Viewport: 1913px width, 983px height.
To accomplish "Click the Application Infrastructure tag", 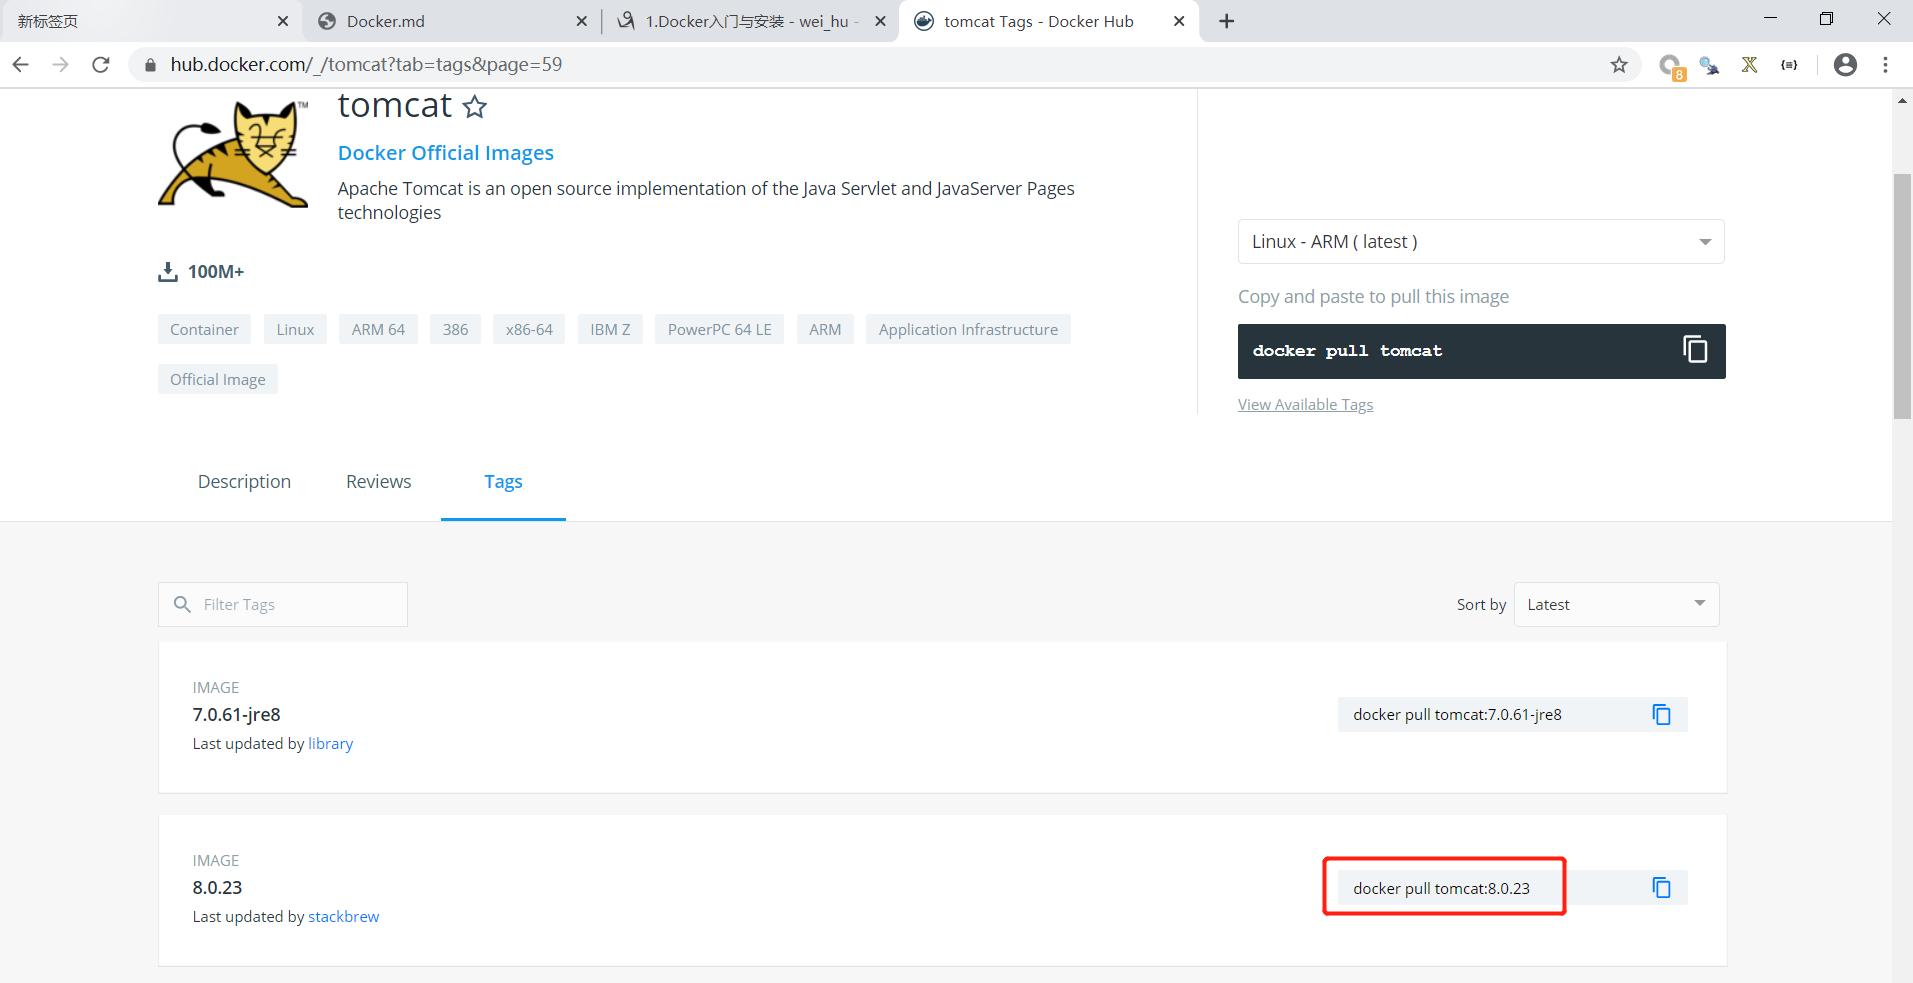I will [x=968, y=329].
